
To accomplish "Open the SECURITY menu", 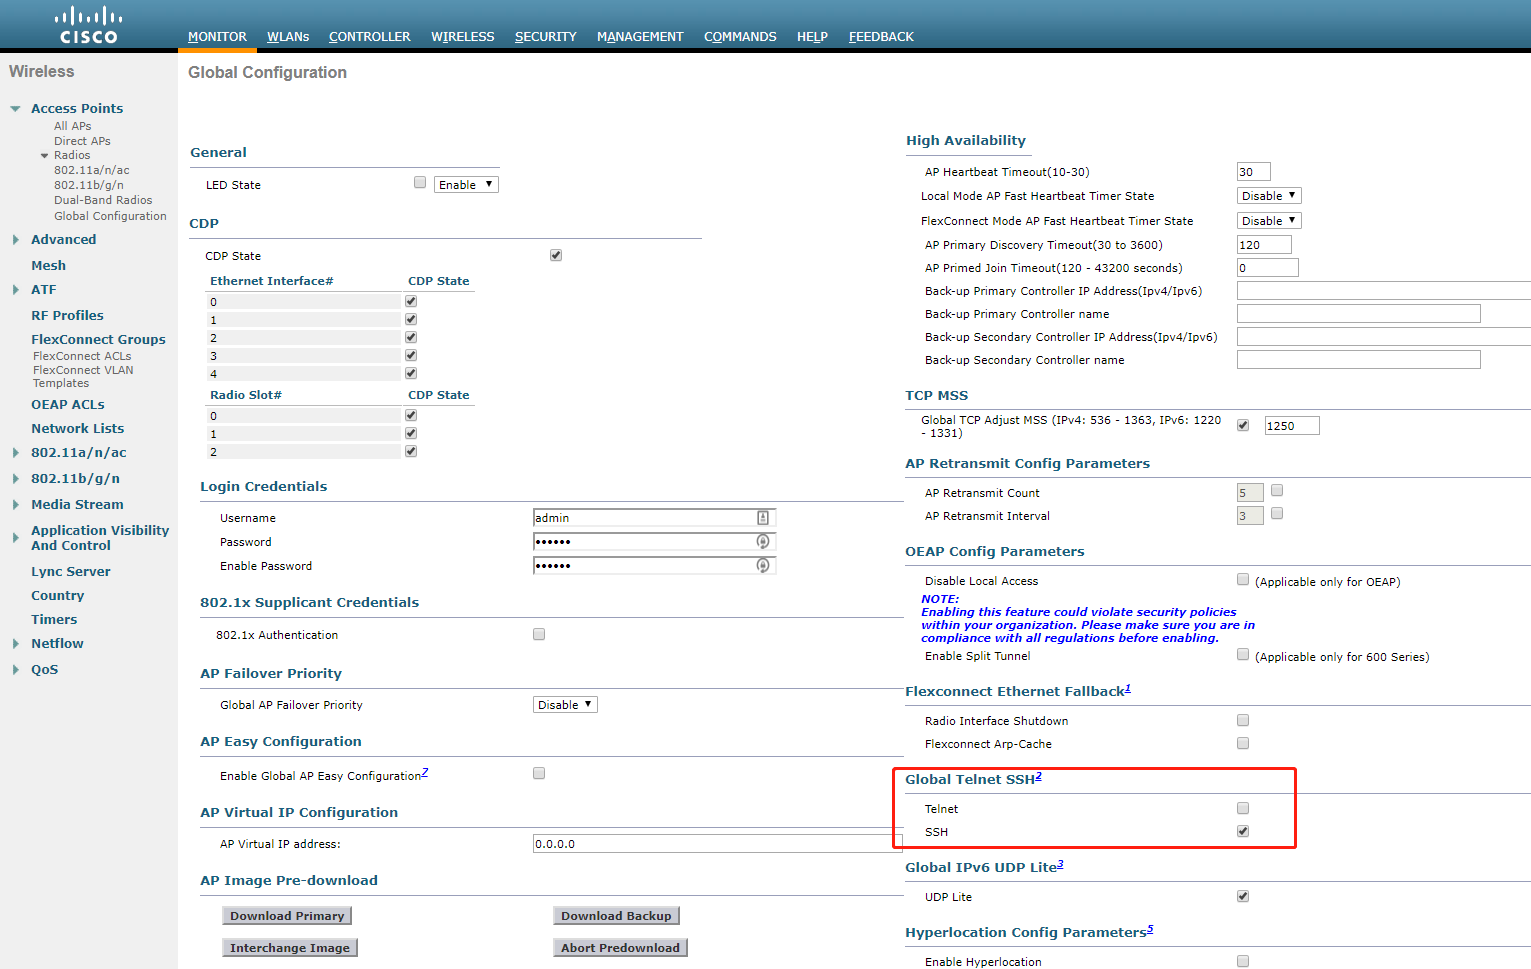I will tap(545, 36).
